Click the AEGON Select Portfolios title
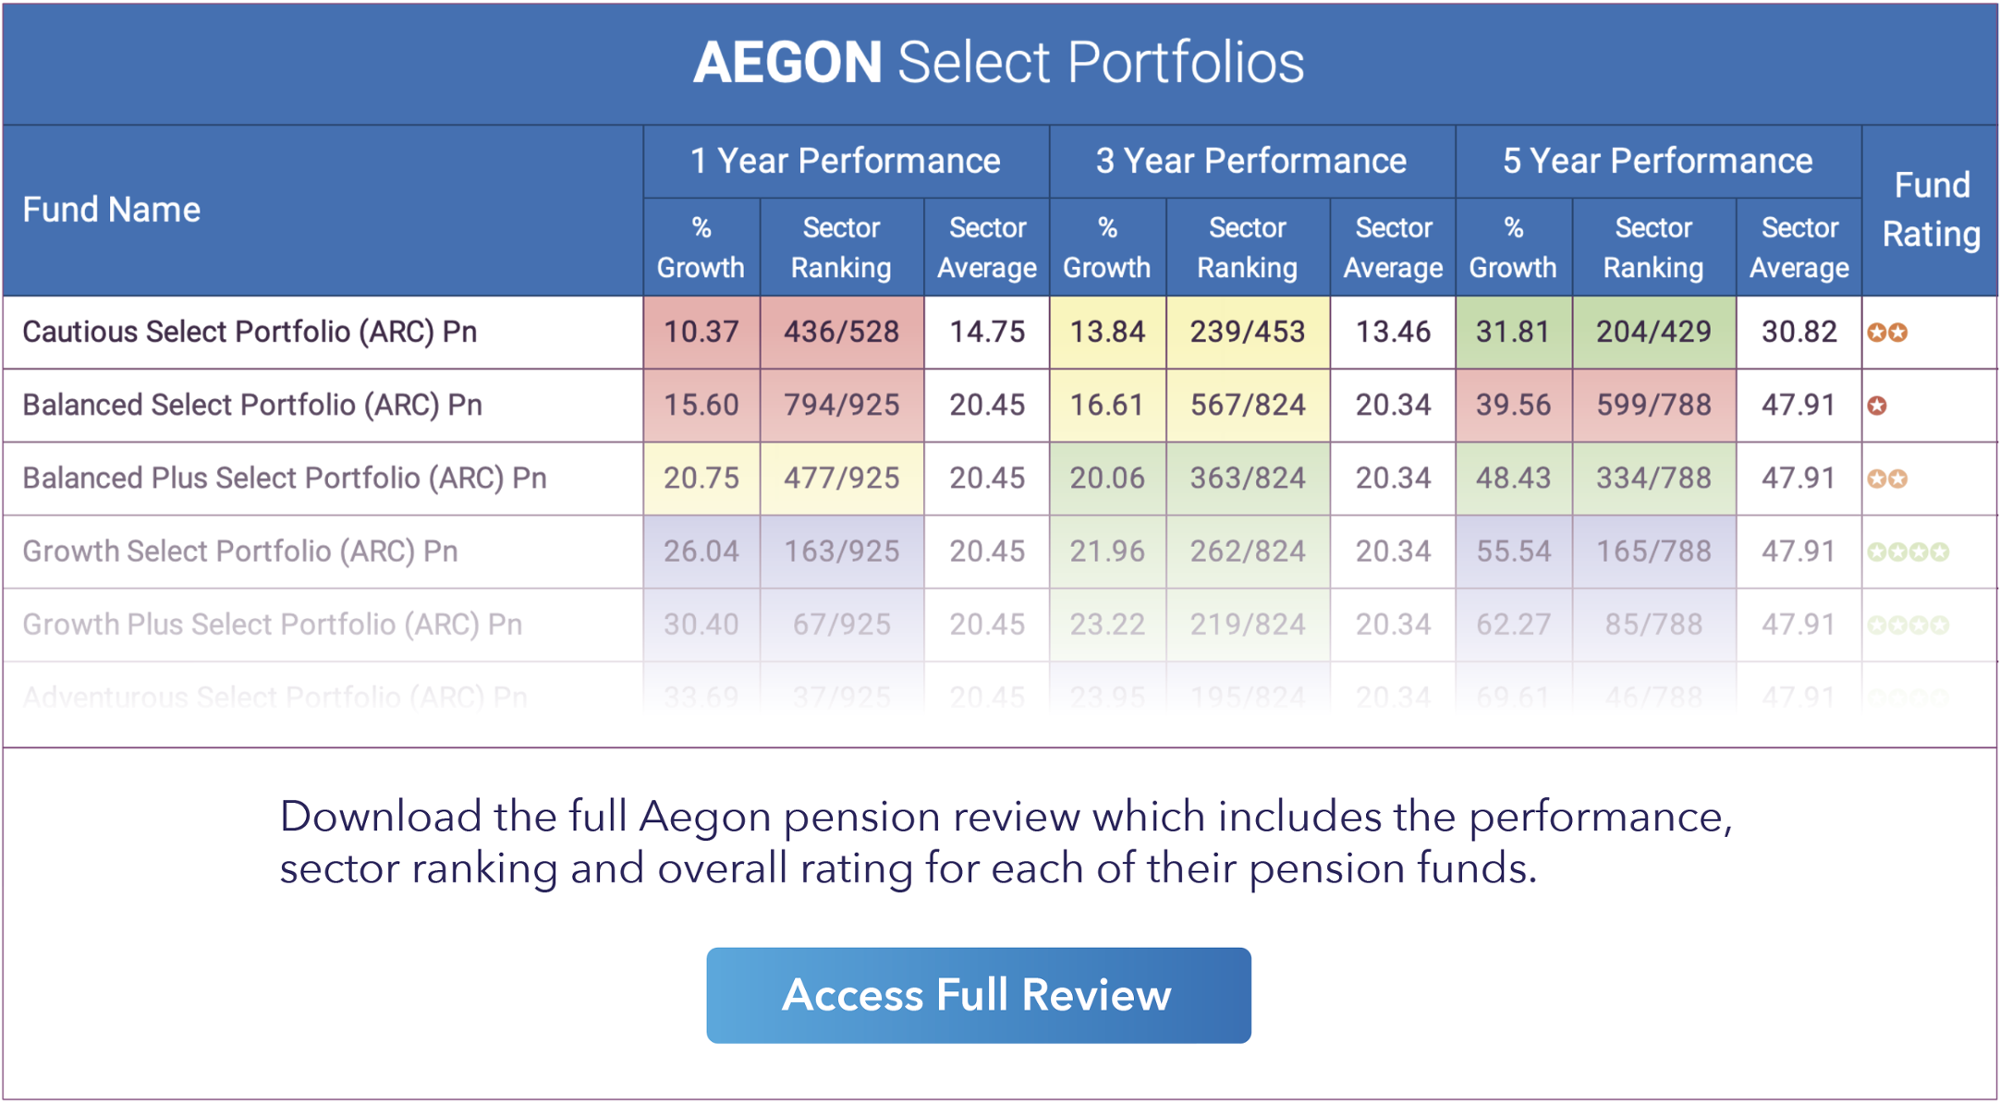 pyautogui.click(x=998, y=62)
